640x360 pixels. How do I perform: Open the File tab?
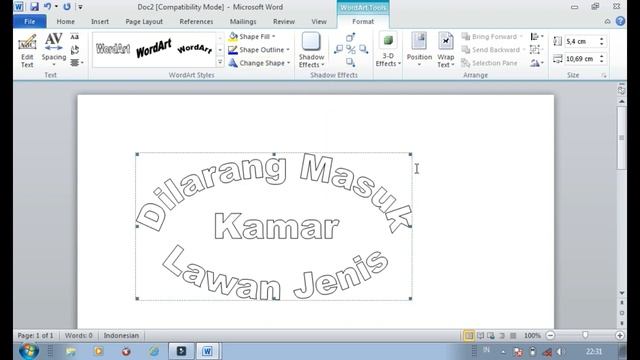[x=29, y=21]
